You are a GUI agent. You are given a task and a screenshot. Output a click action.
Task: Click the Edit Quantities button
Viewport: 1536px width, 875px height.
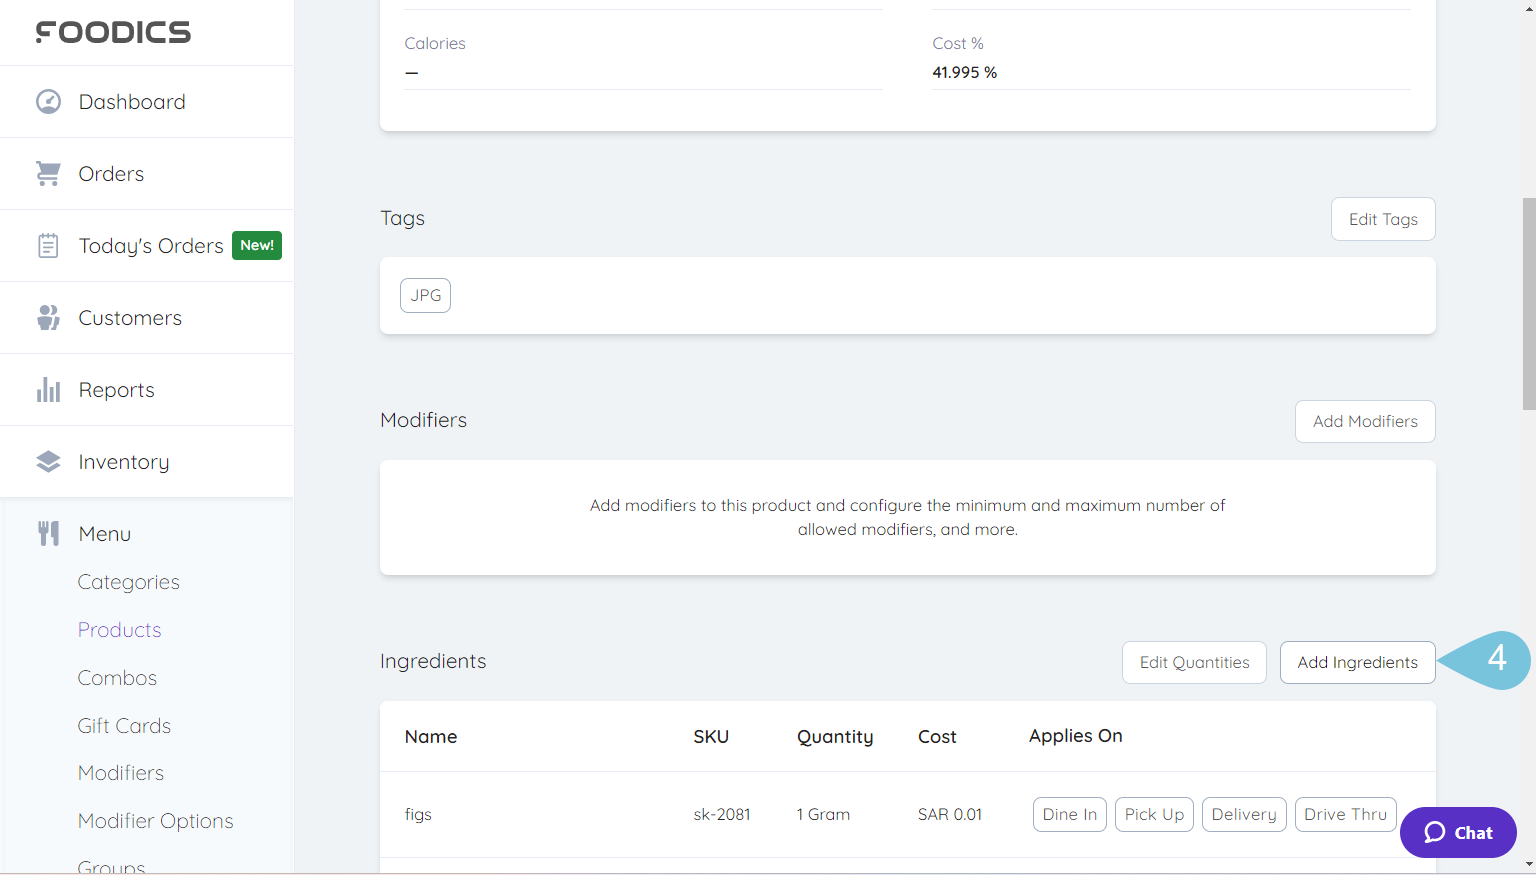(1194, 663)
